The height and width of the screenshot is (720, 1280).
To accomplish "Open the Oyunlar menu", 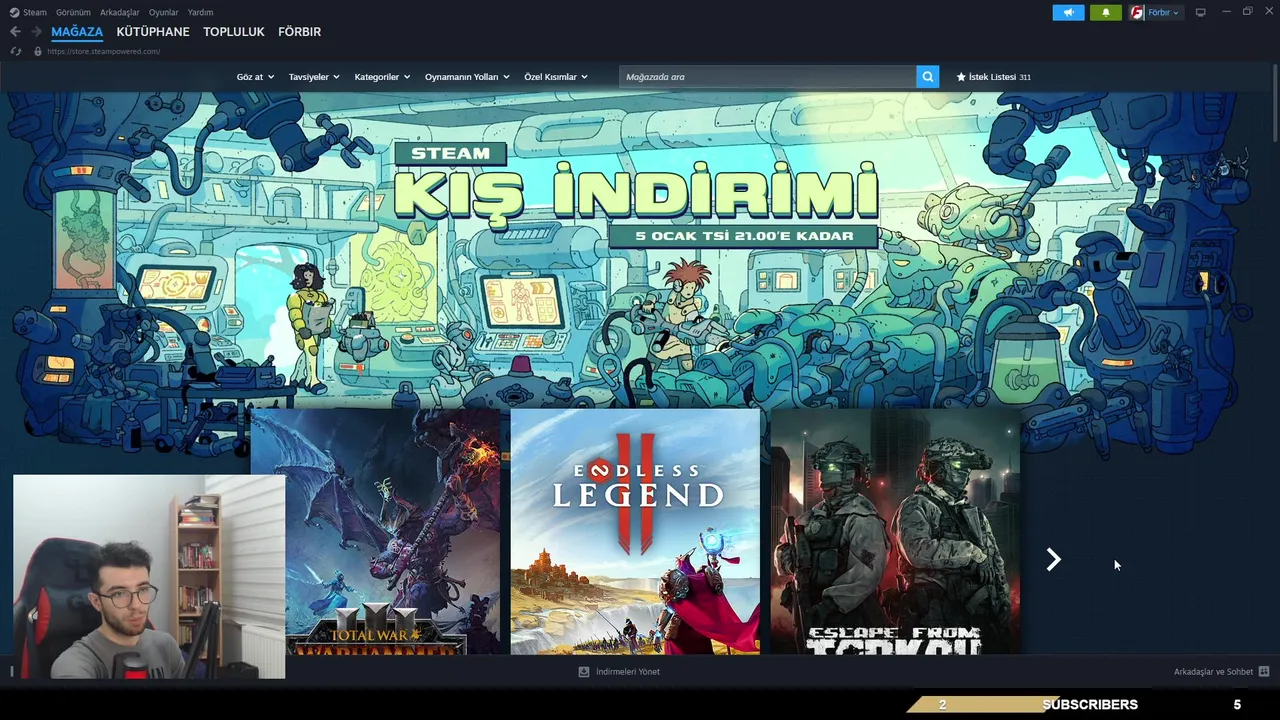I will pyautogui.click(x=163, y=12).
